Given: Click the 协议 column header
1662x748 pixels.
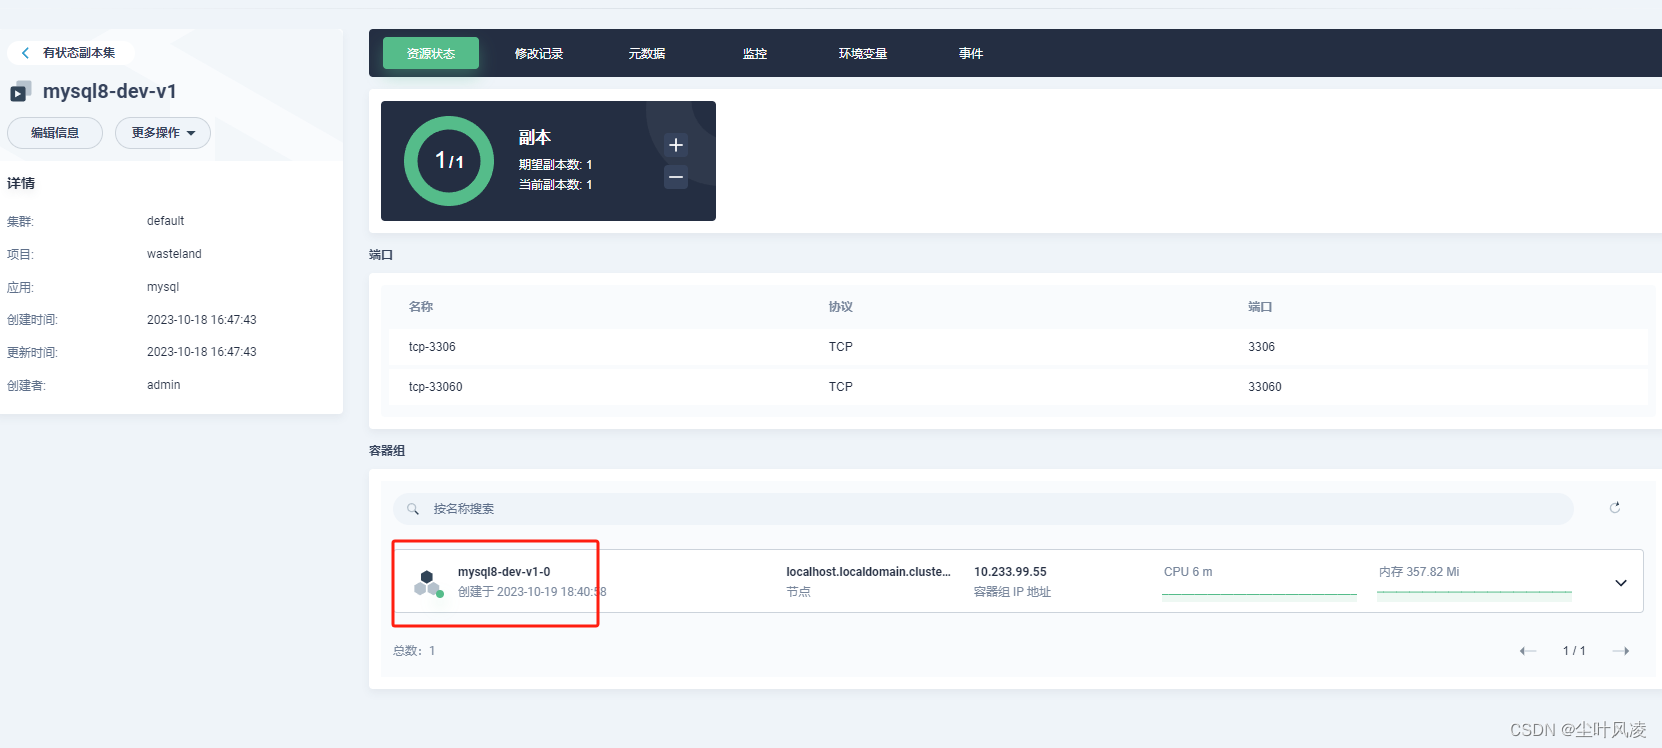Looking at the screenshot, I should click(x=840, y=307).
